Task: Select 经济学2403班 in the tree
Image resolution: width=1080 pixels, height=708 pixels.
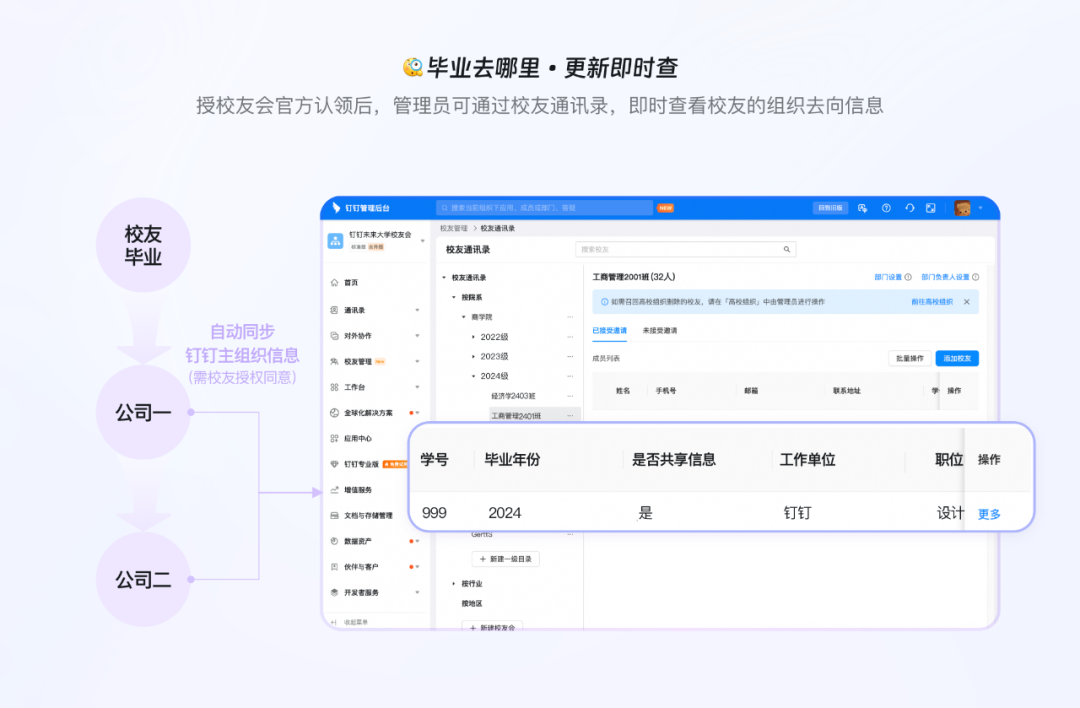Action: click(x=513, y=396)
